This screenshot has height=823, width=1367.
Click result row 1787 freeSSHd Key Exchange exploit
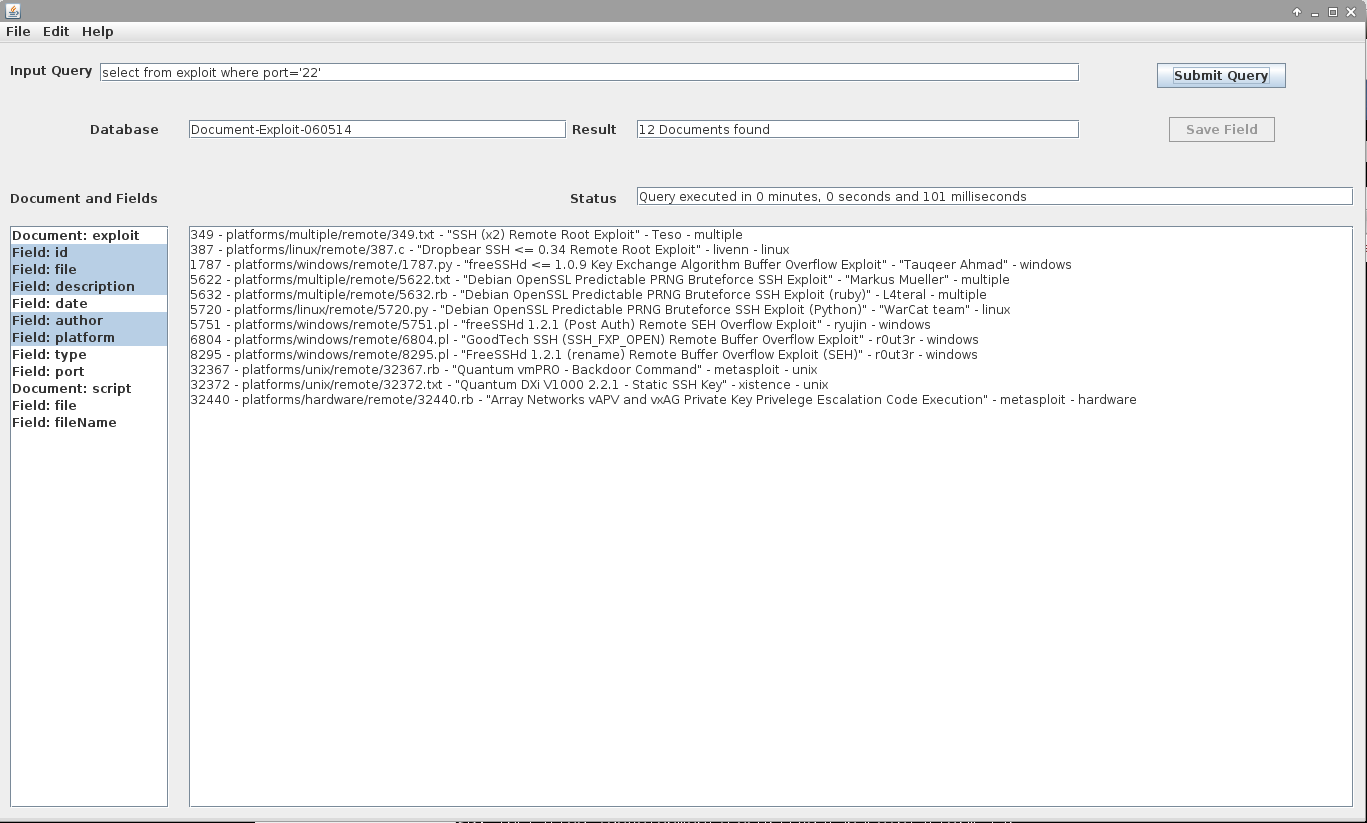pyautogui.click(x=630, y=265)
